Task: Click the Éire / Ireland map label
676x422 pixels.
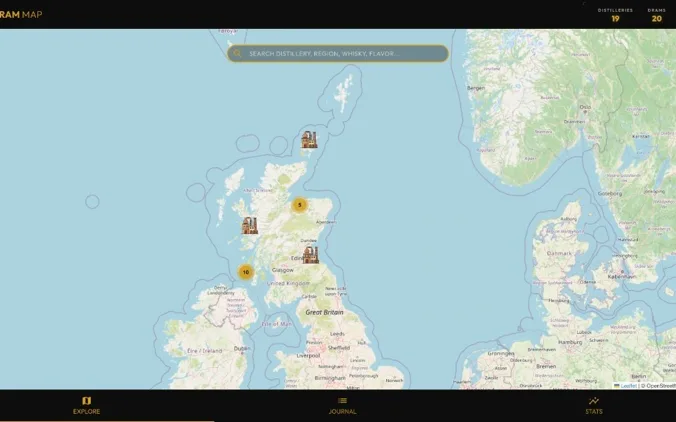Action: [x=205, y=351]
